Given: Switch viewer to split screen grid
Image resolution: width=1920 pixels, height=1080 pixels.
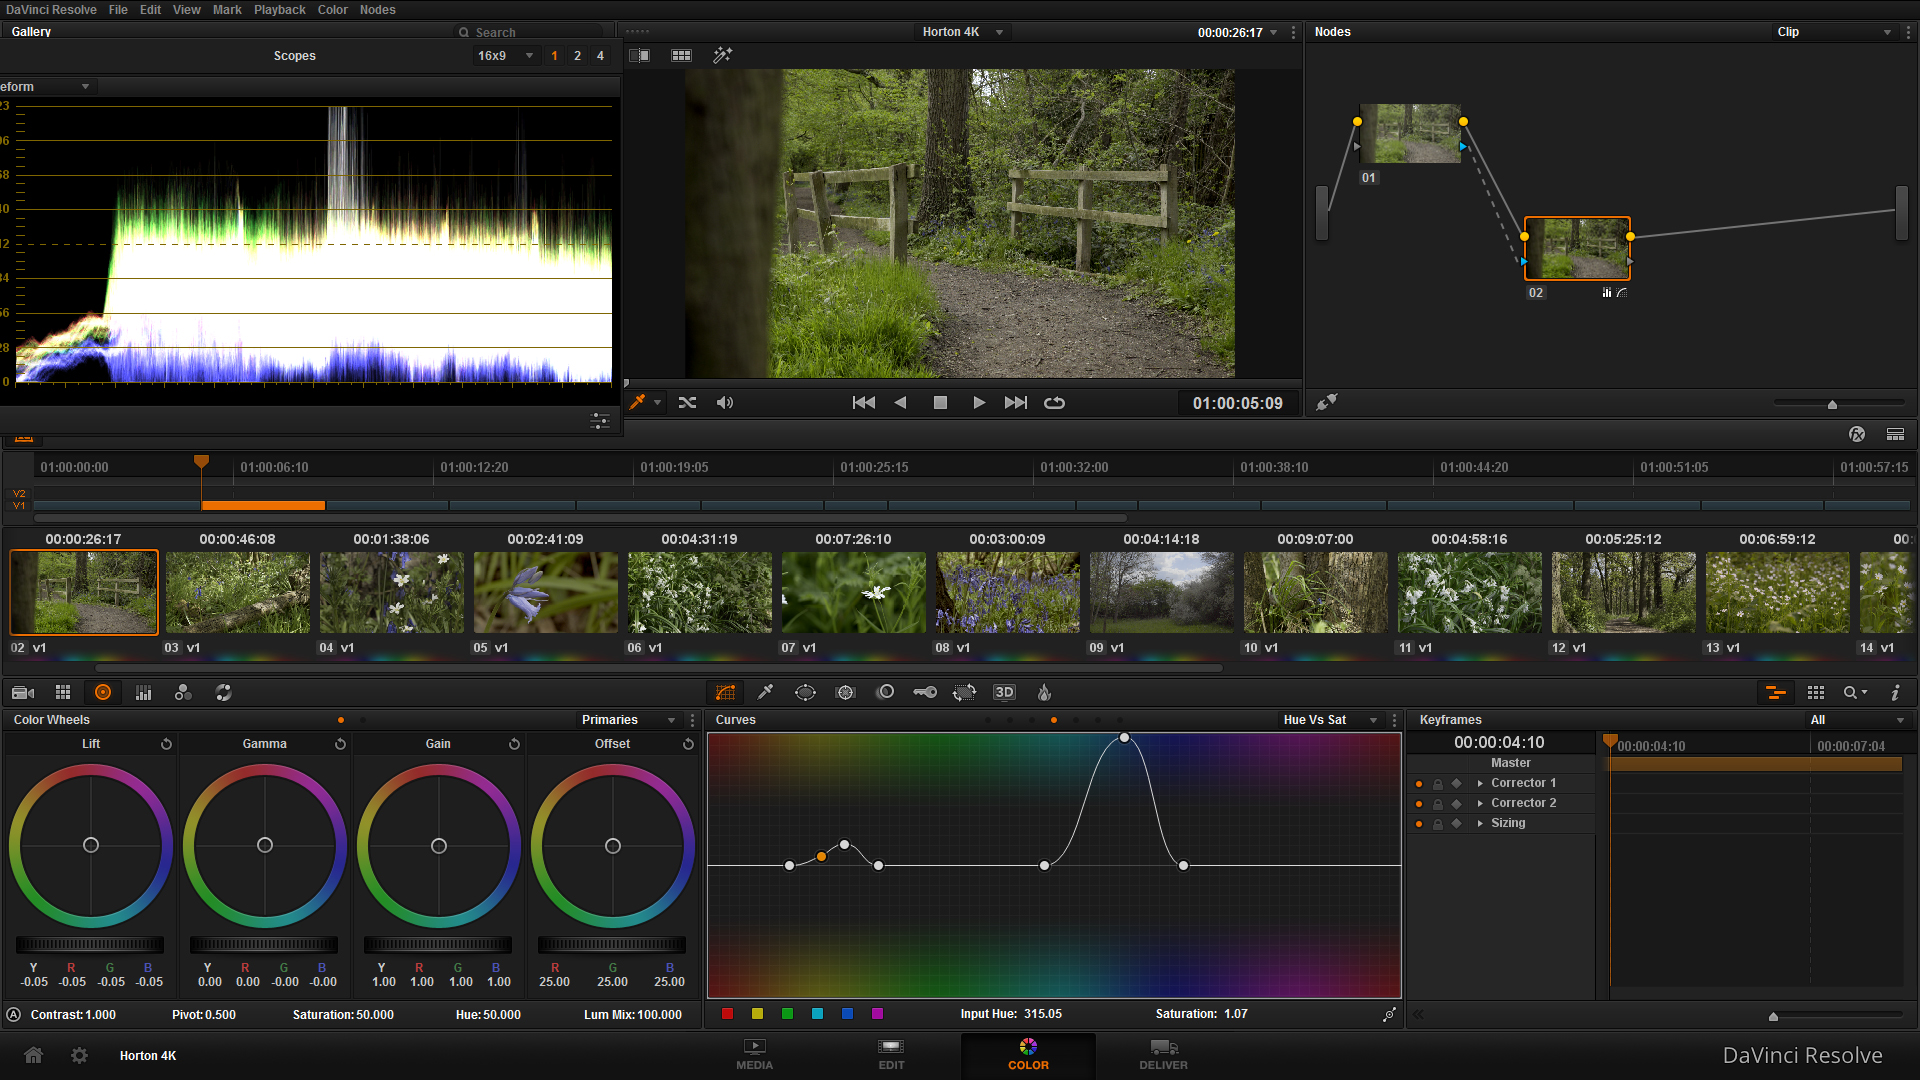Looking at the screenshot, I should click(681, 55).
